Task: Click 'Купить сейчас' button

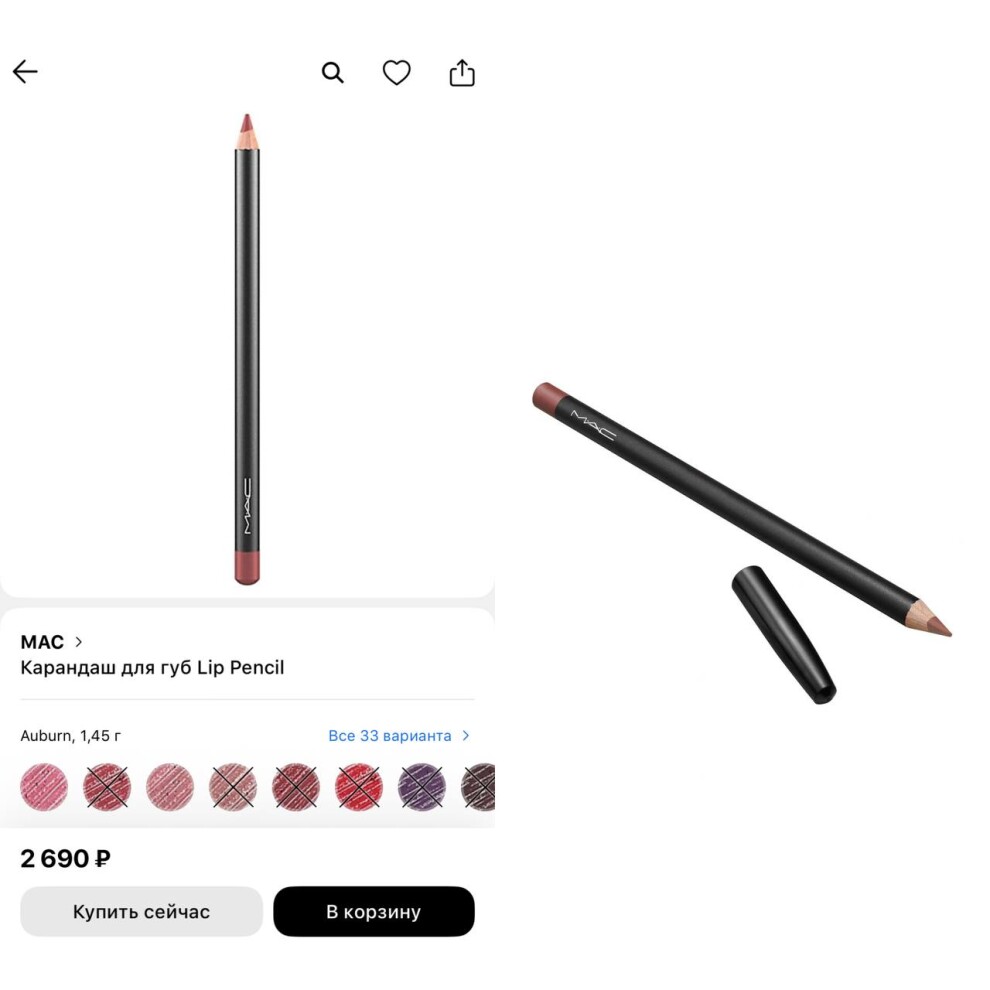Action: tap(141, 911)
